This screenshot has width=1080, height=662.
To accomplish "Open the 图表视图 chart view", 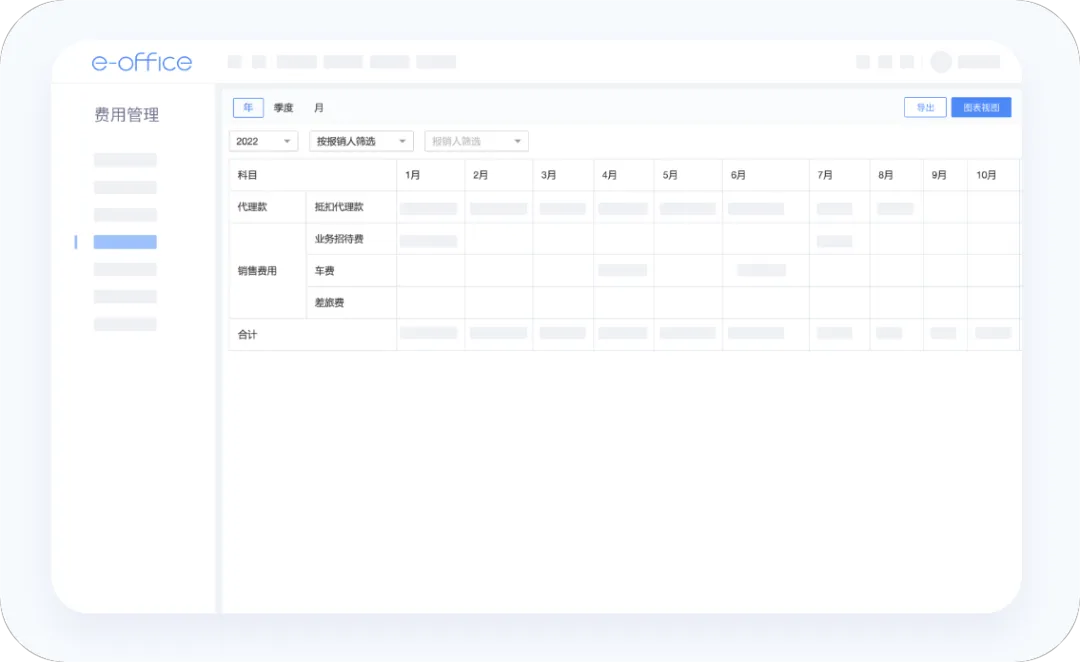I will pos(980,108).
